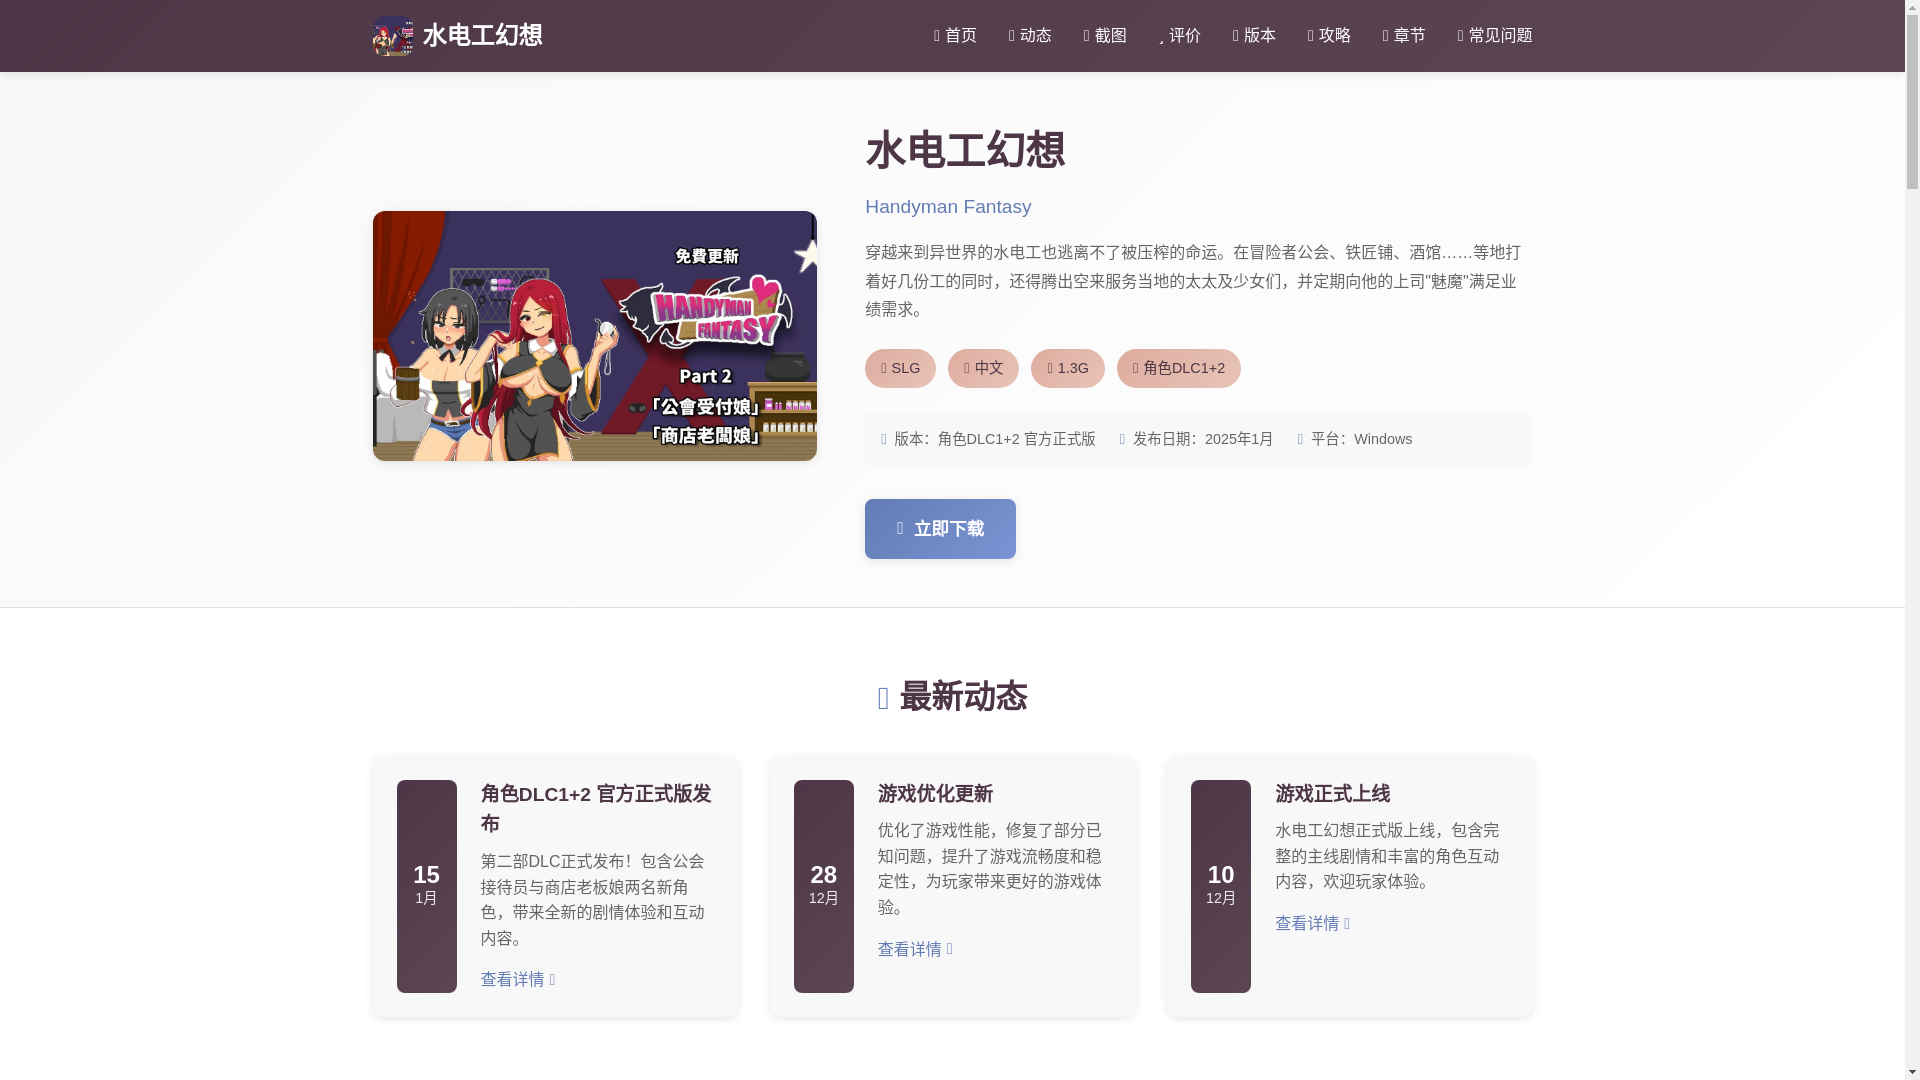Open the 评价 nav item
The height and width of the screenshot is (1080, 1920).
point(1180,36)
